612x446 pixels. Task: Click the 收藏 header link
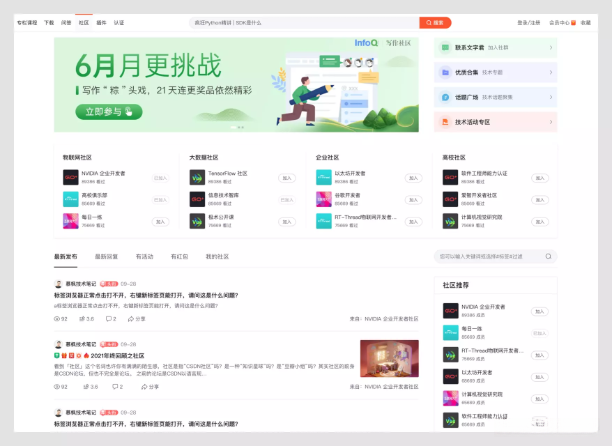coord(586,23)
